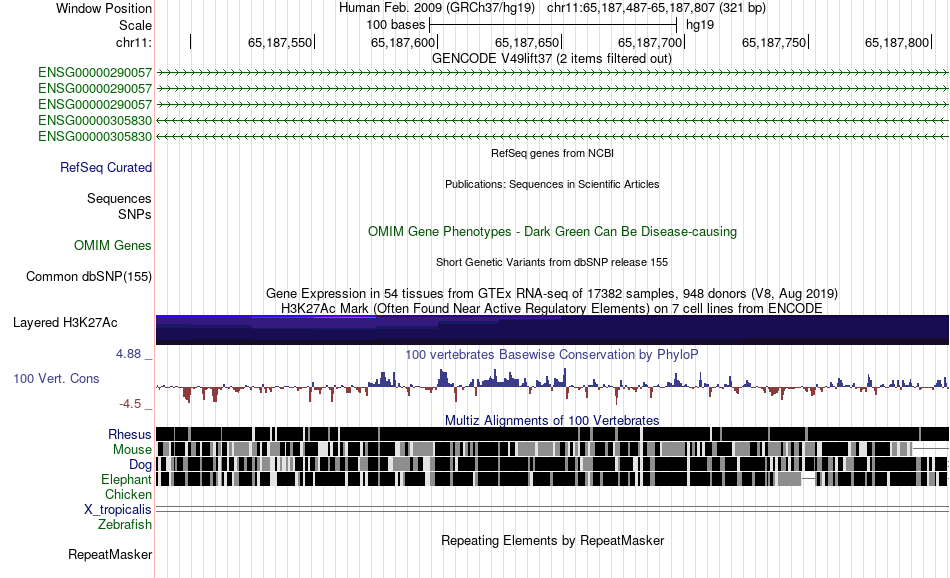
Task: Click the Mouse alignment bar
Action: click(552, 449)
